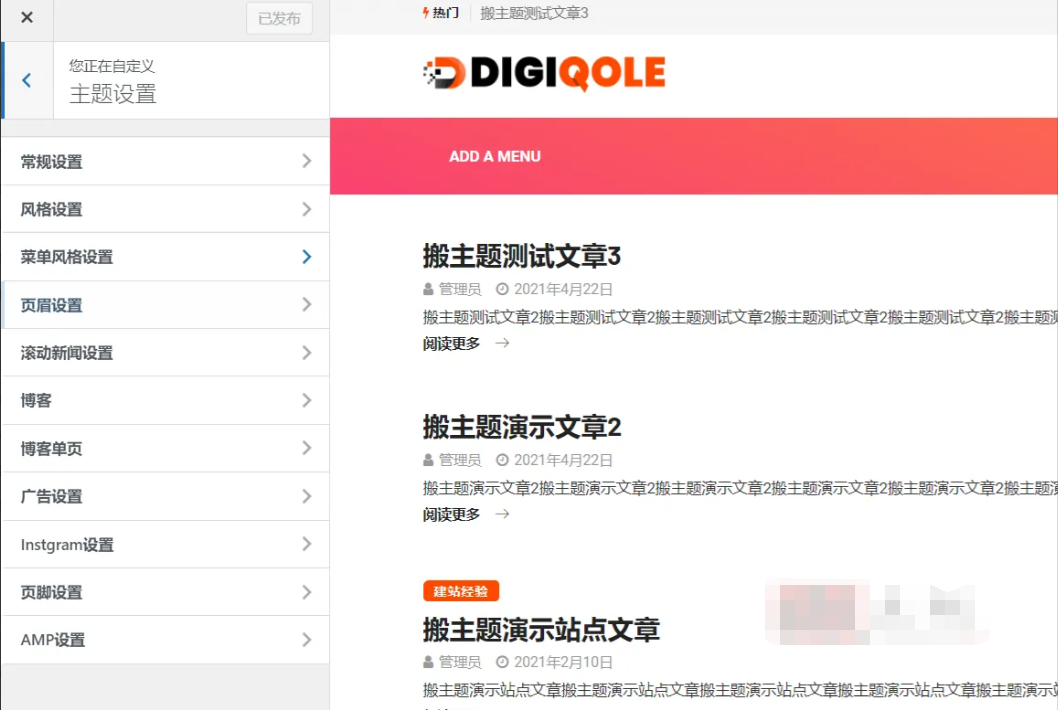Expand chevron beside 博客

click(x=306, y=400)
